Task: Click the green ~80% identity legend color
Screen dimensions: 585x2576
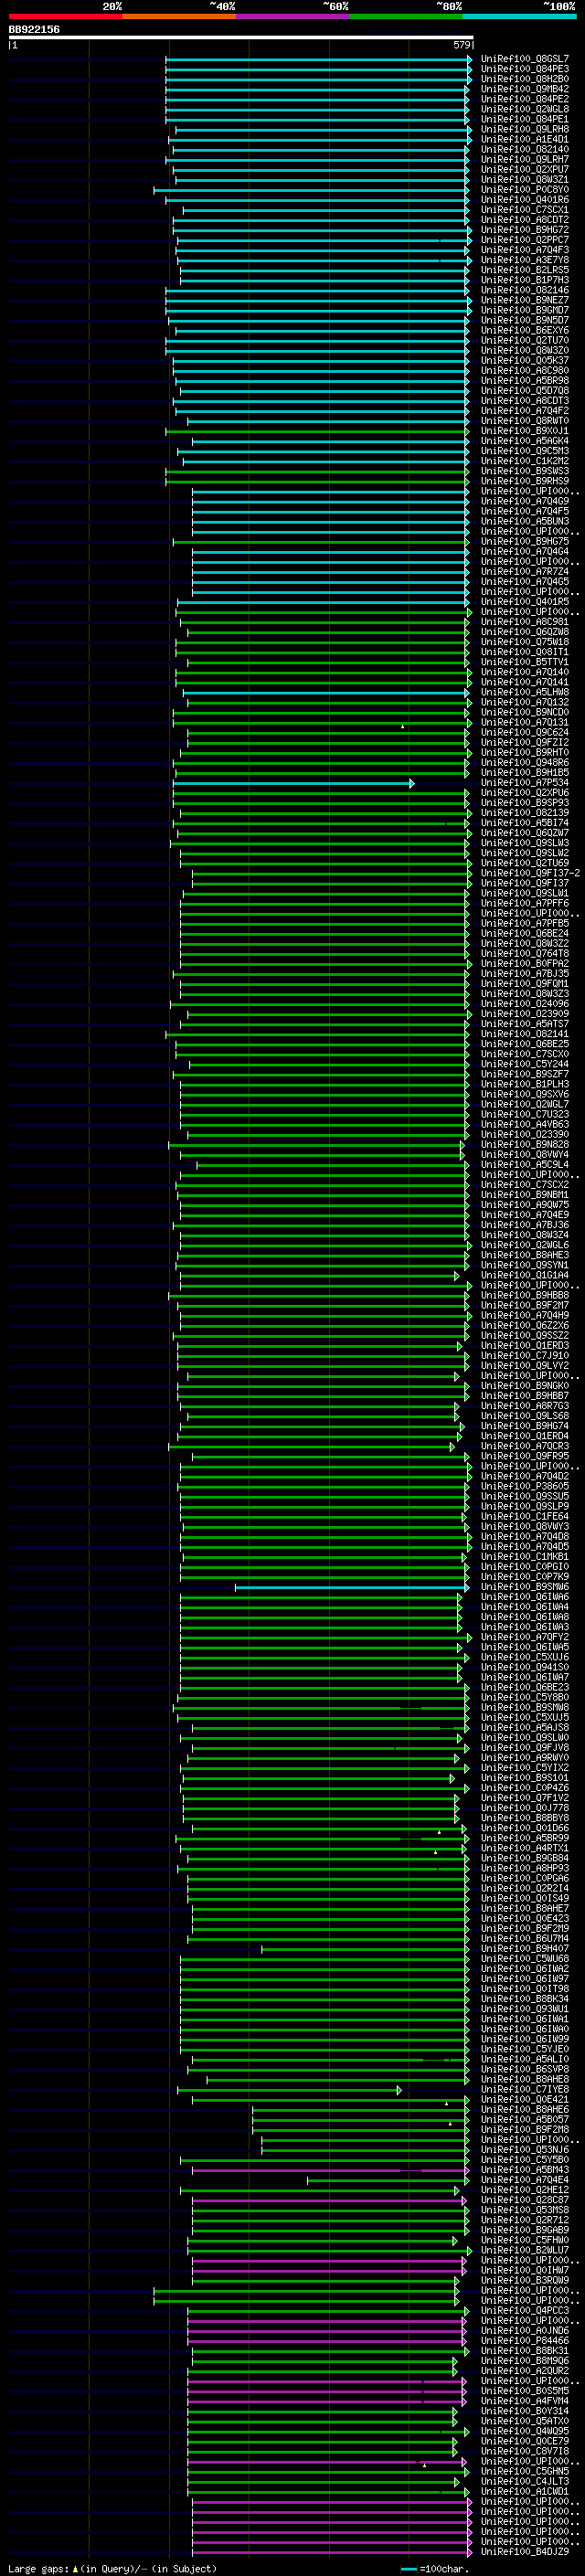Action: 406,17
